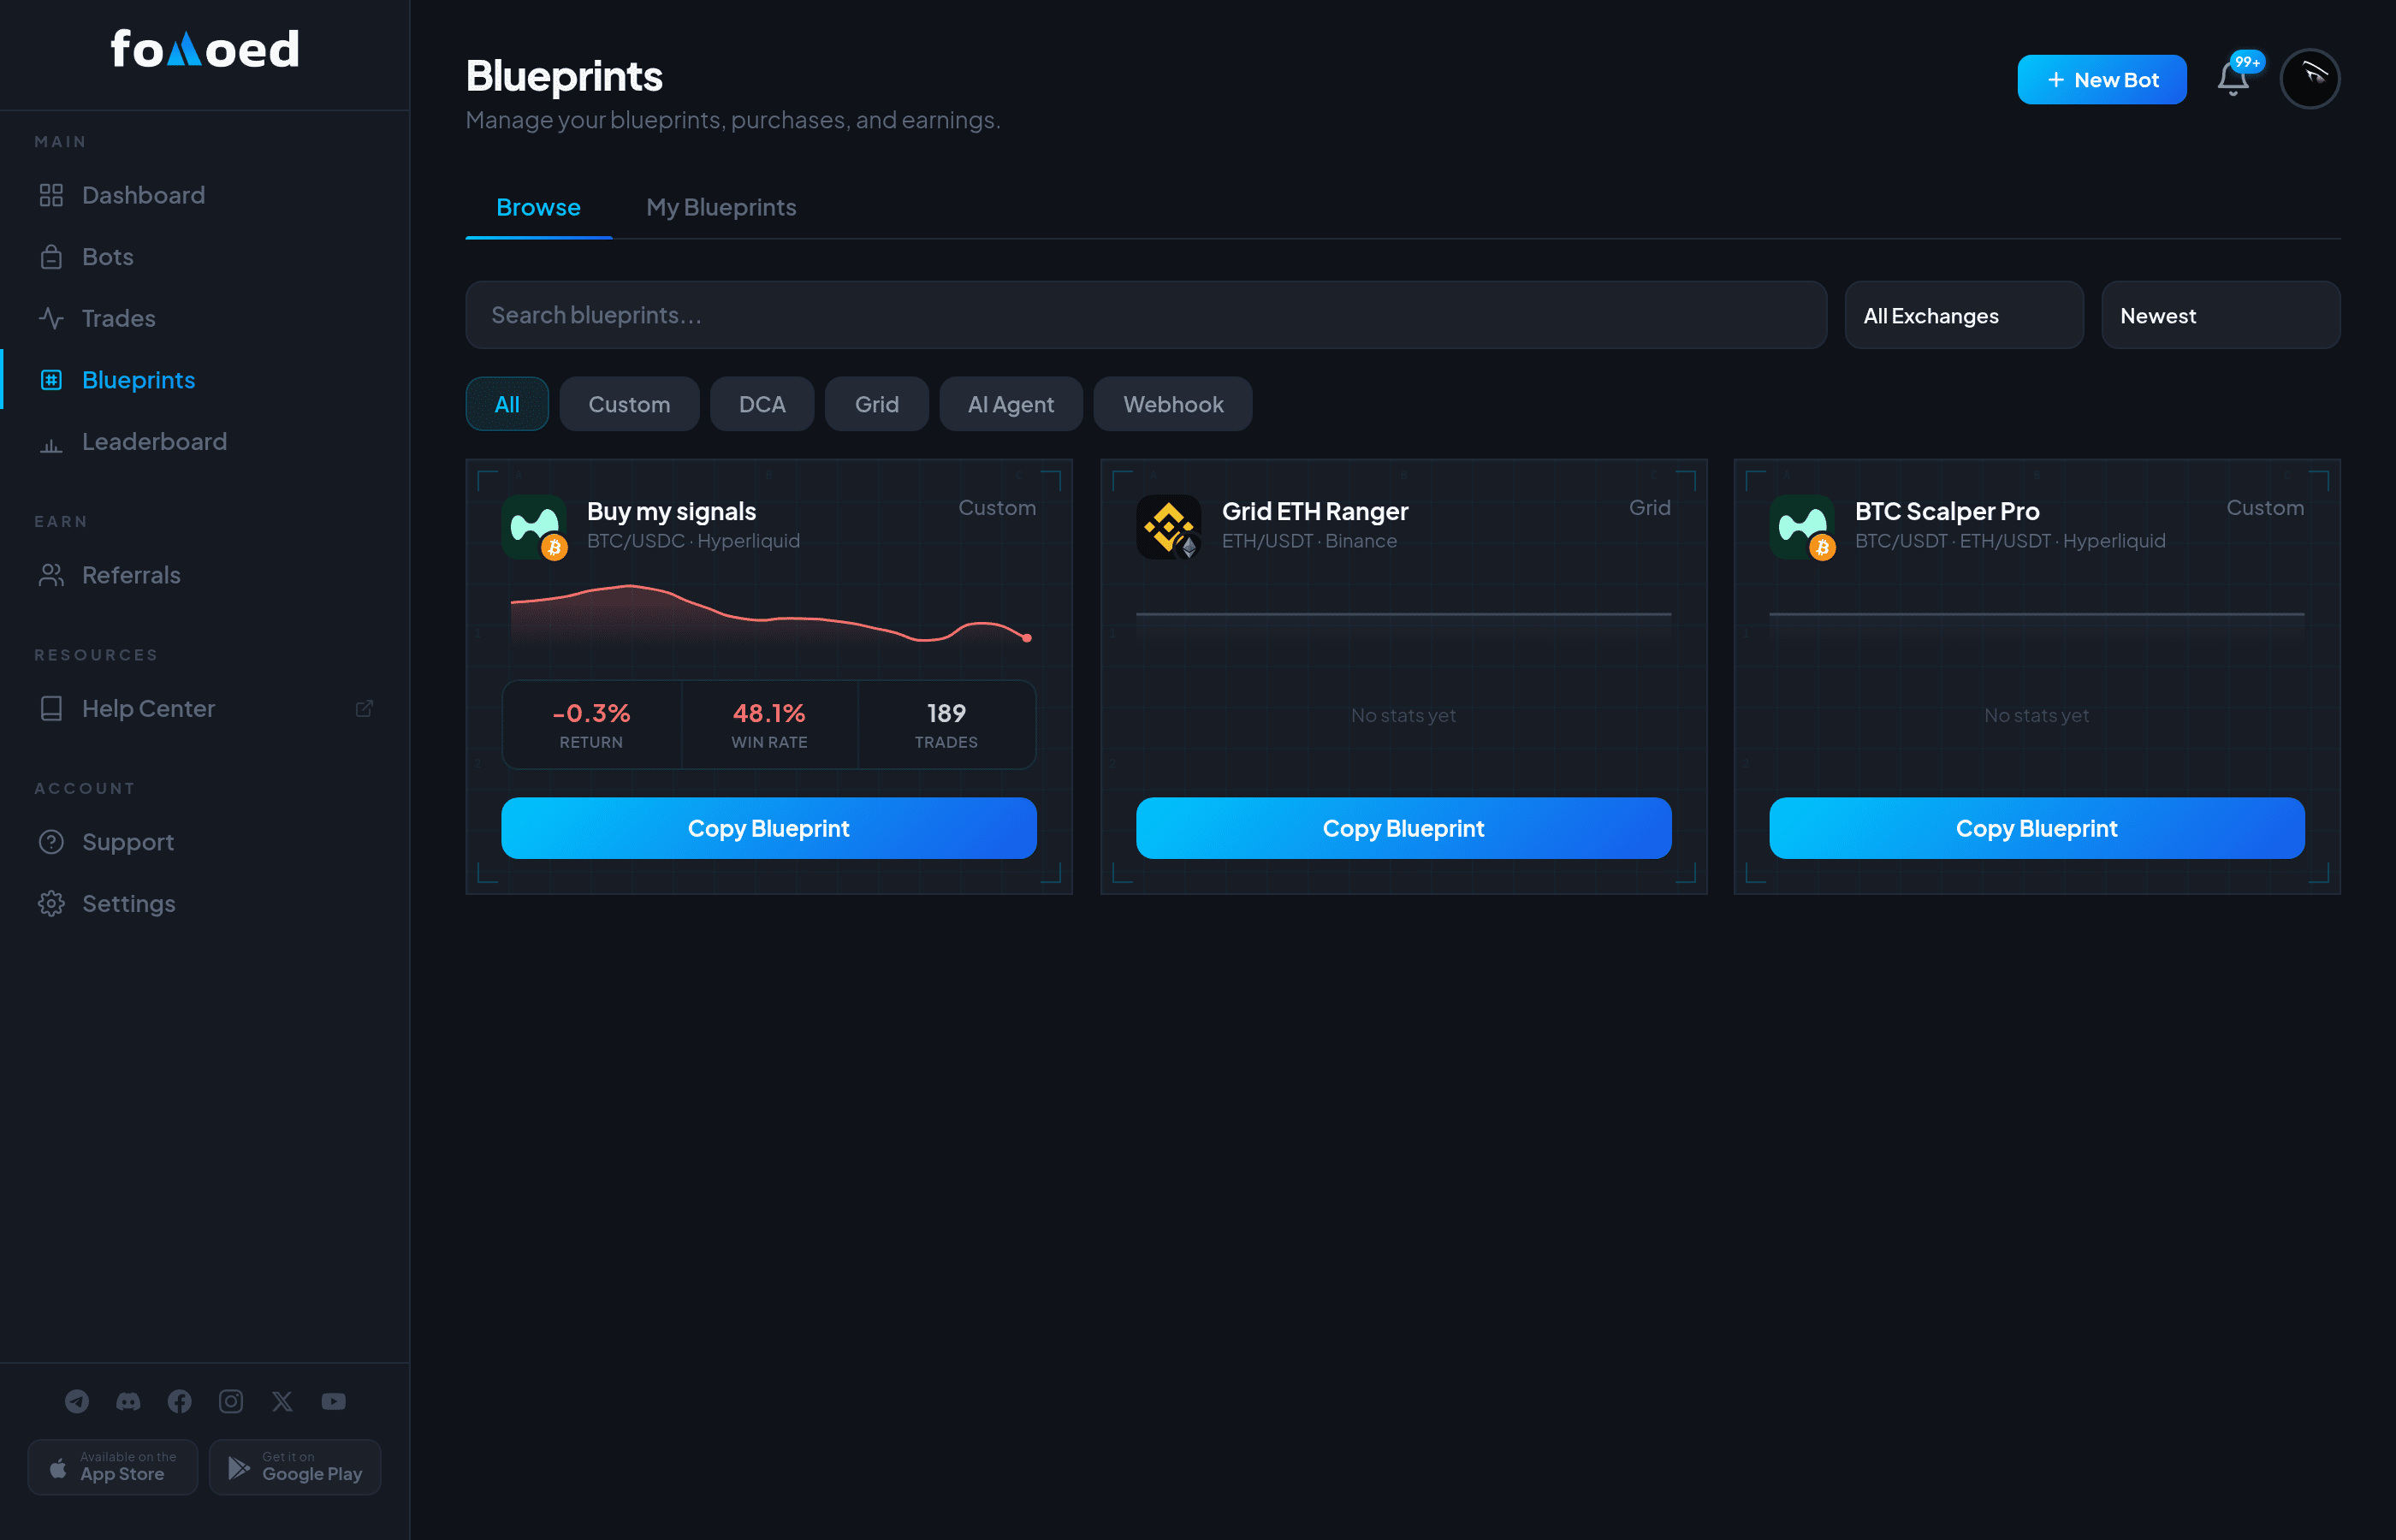Select the Custom filter chip
Screen dimensions: 2396x1540
629,404
